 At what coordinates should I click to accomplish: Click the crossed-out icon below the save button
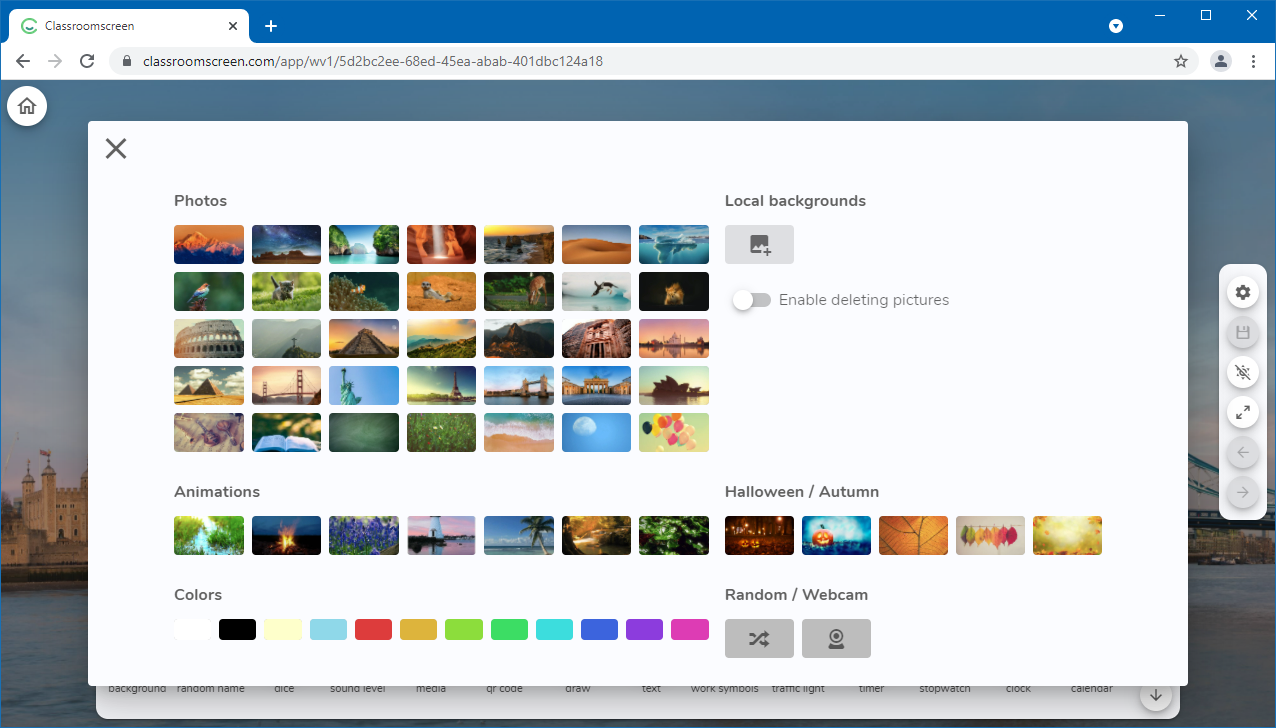(1243, 372)
